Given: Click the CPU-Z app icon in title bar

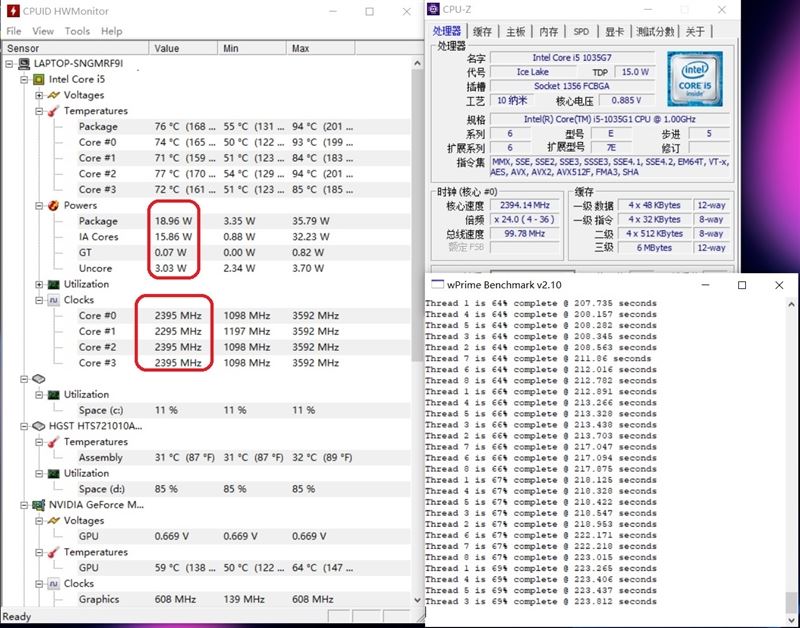Looking at the screenshot, I should tap(433, 9).
